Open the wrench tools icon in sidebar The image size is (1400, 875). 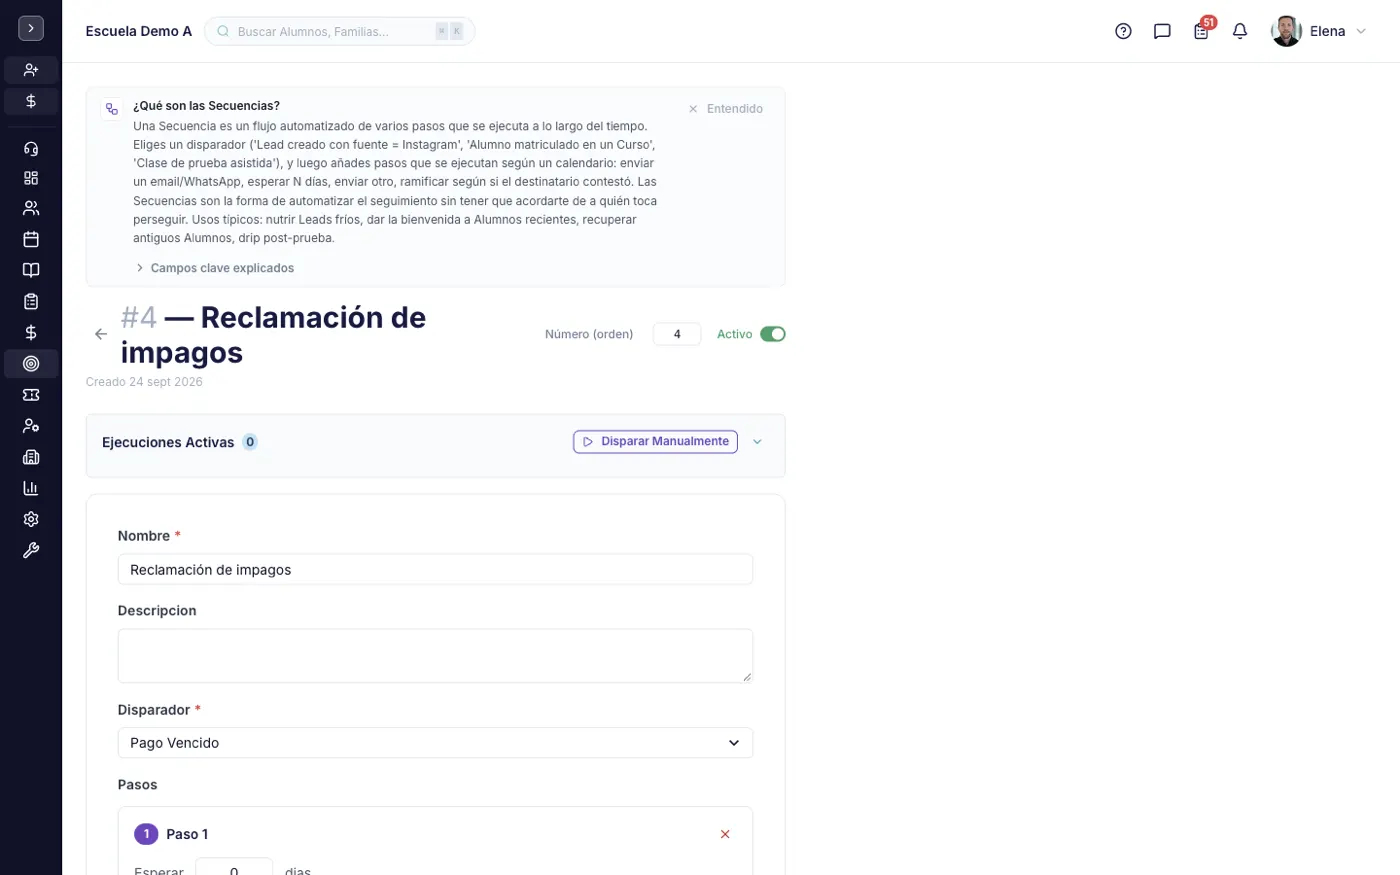(31, 550)
